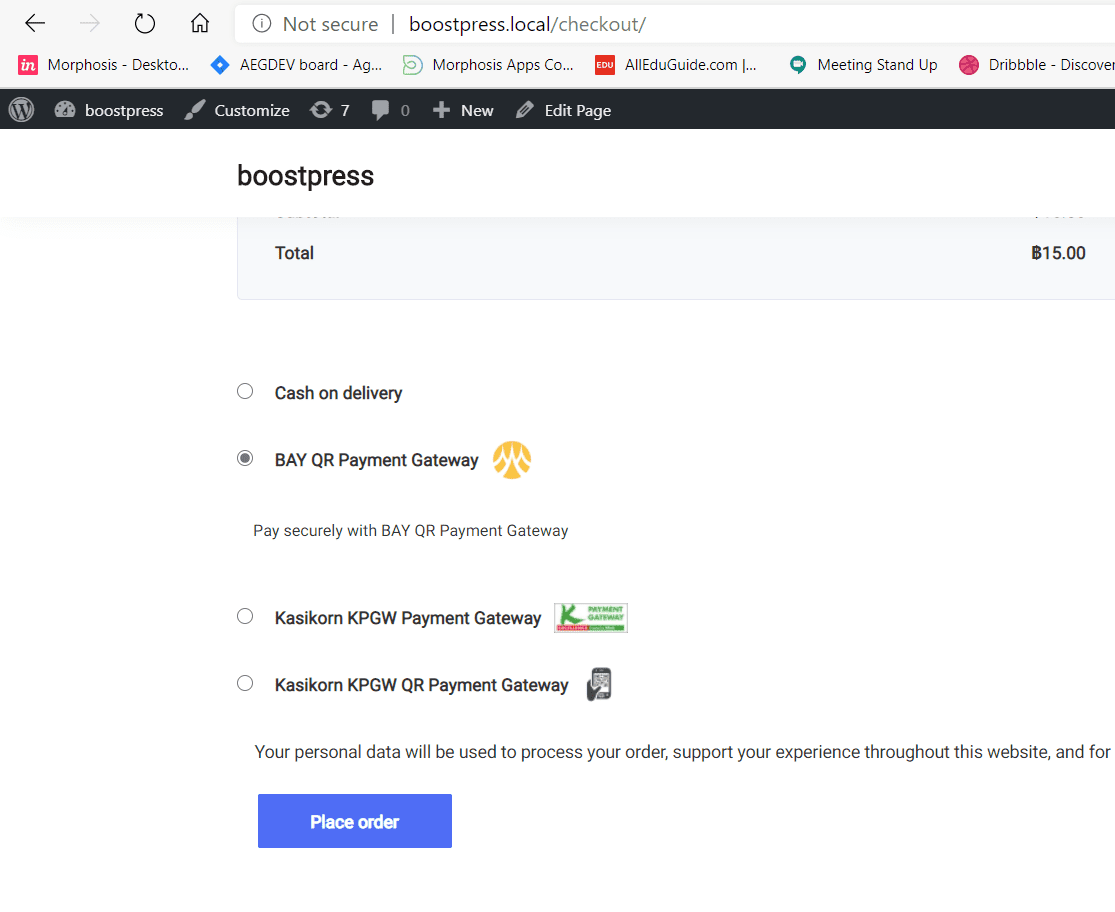1115x912 pixels.
Task: Click the Kasikorn Payment Gateway logo
Action: 591,618
